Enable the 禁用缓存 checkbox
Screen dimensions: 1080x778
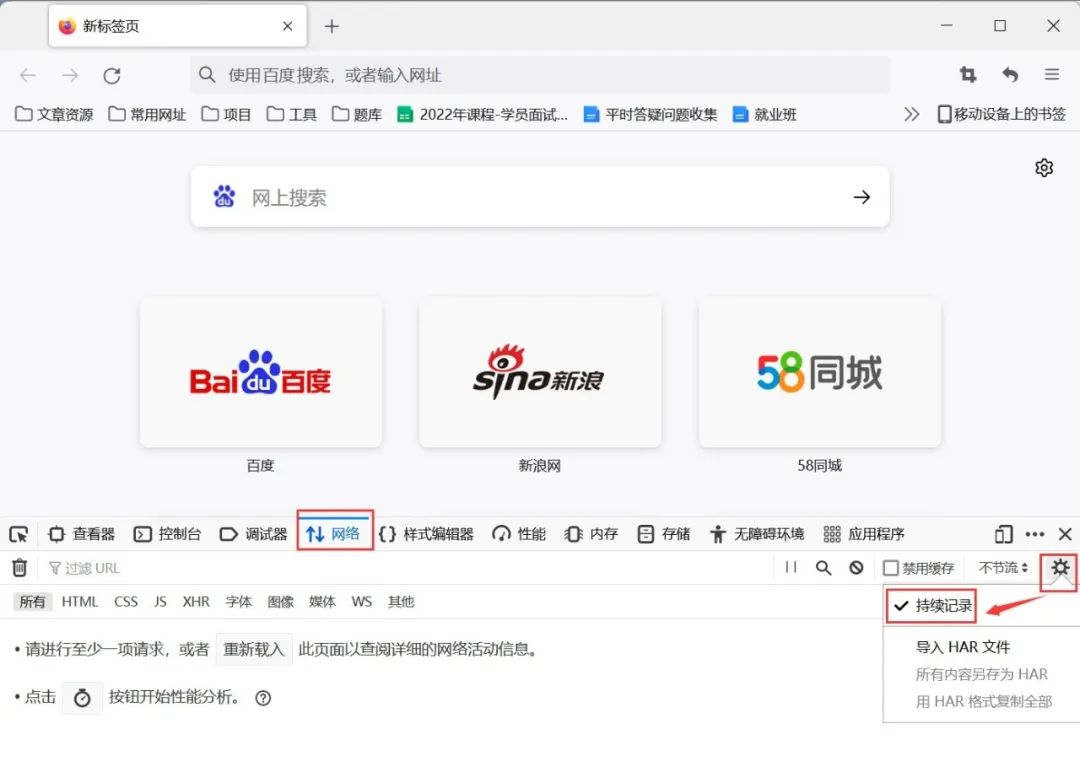pos(891,567)
